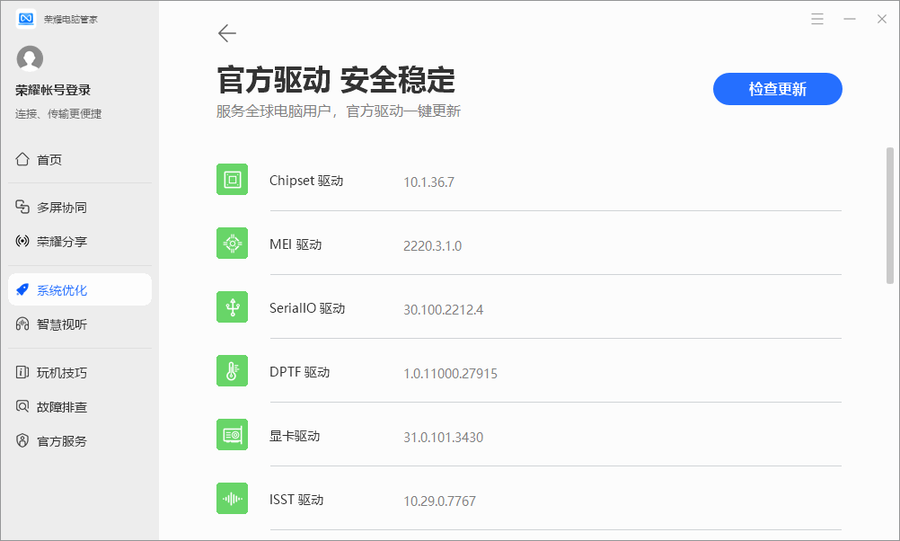Click version number 31.0.101.3430
The width and height of the screenshot is (900, 541).
(443, 437)
